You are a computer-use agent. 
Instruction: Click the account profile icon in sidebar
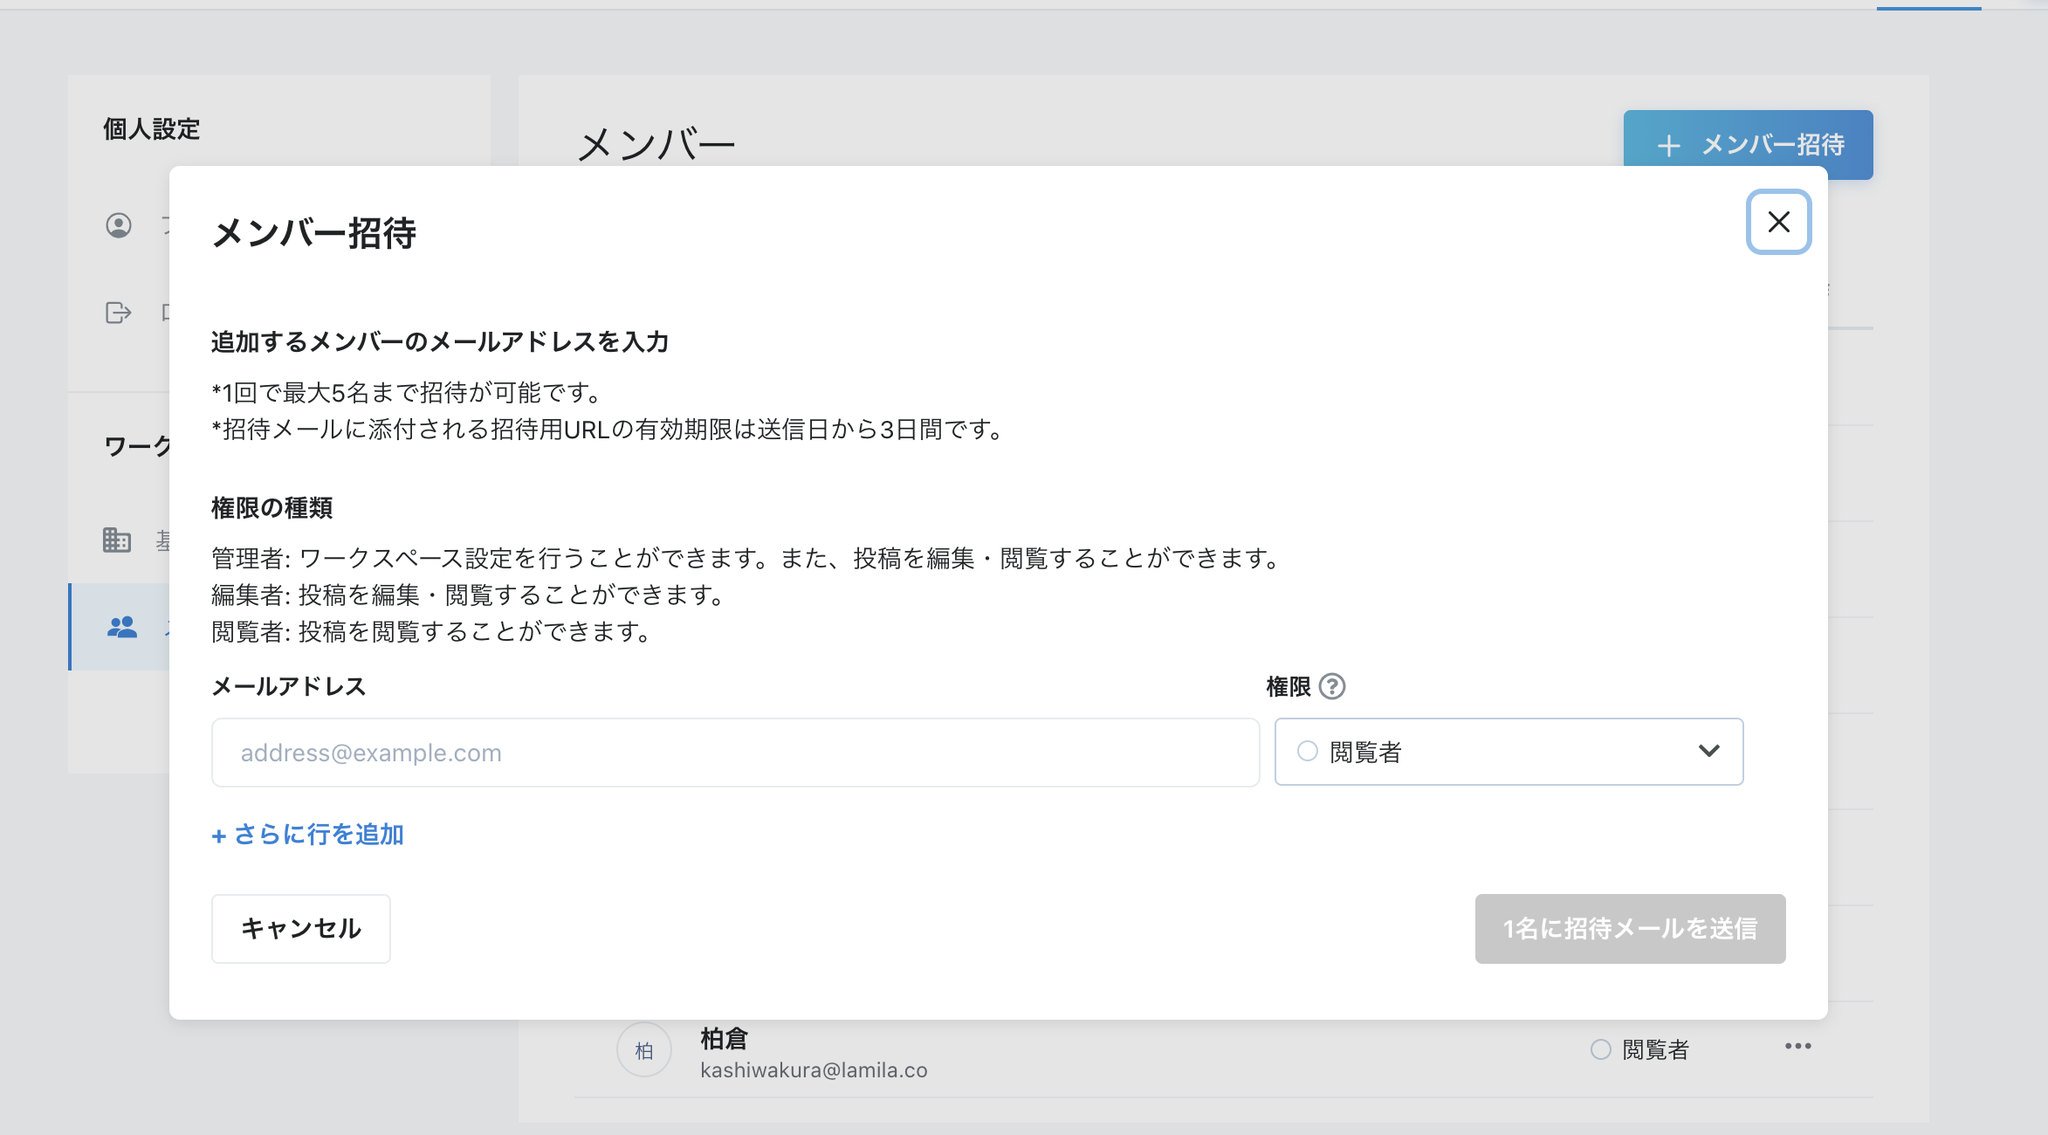point(119,226)
